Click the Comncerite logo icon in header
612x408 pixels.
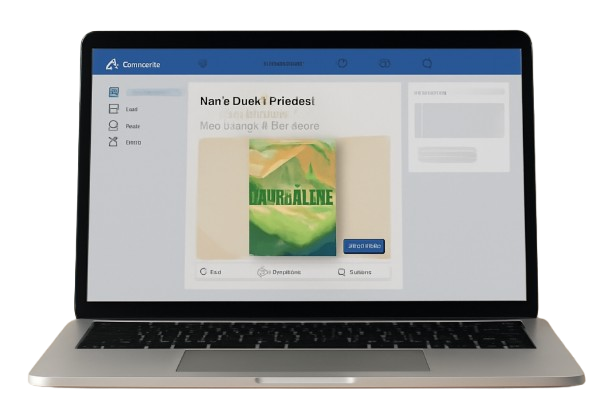click(112, 64)
